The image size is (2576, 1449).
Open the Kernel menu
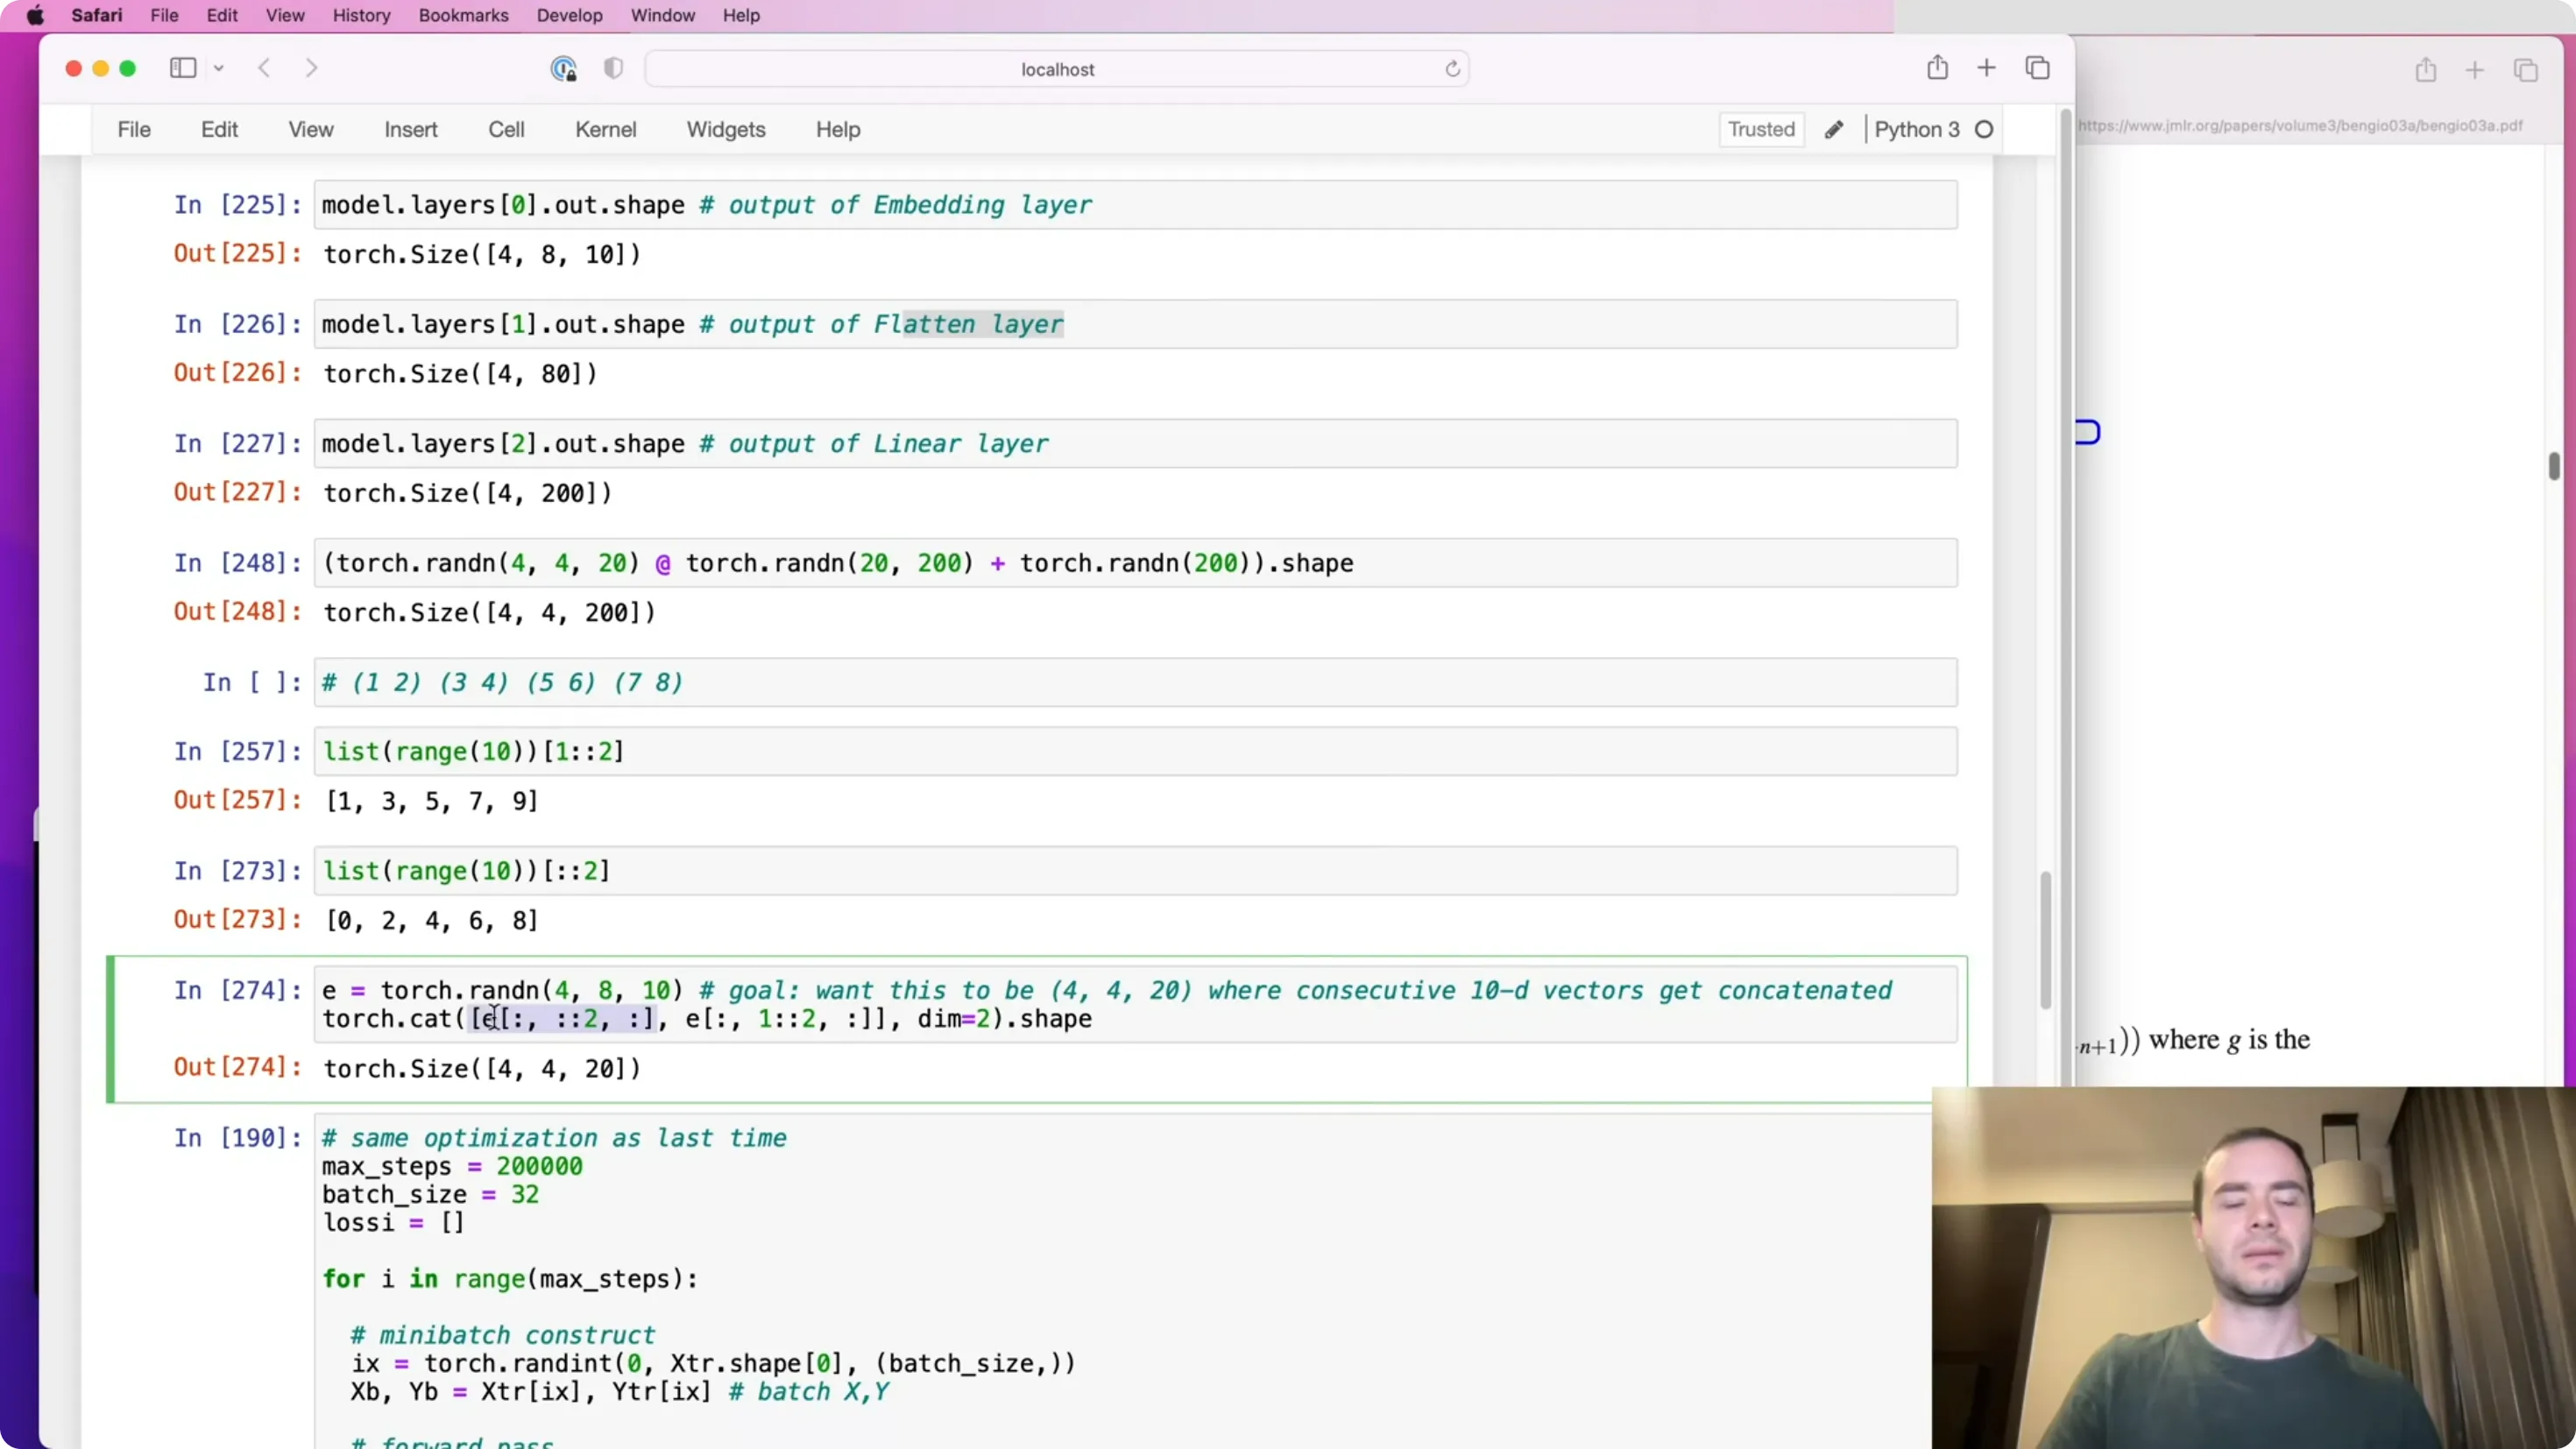[x=605, y=129]
